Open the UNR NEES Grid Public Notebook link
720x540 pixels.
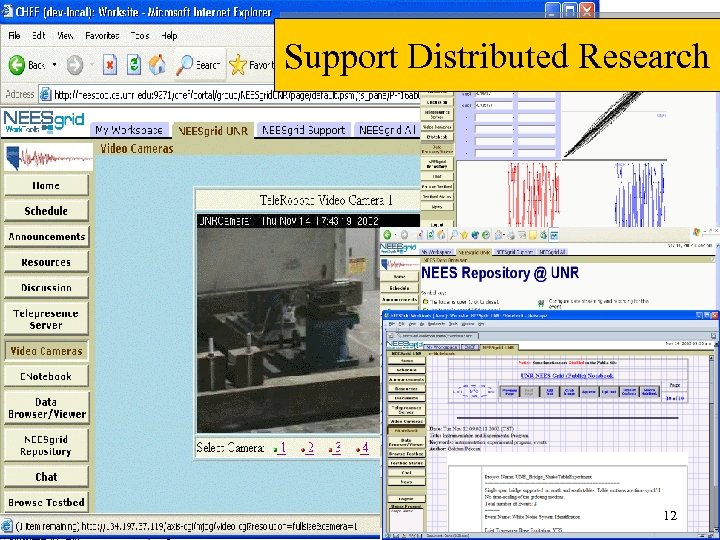(567, 376)
